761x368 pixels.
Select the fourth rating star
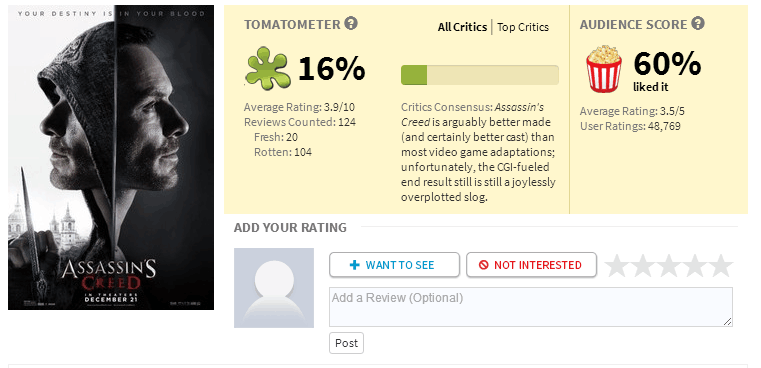pyautogui.click(x=695, y=266)
